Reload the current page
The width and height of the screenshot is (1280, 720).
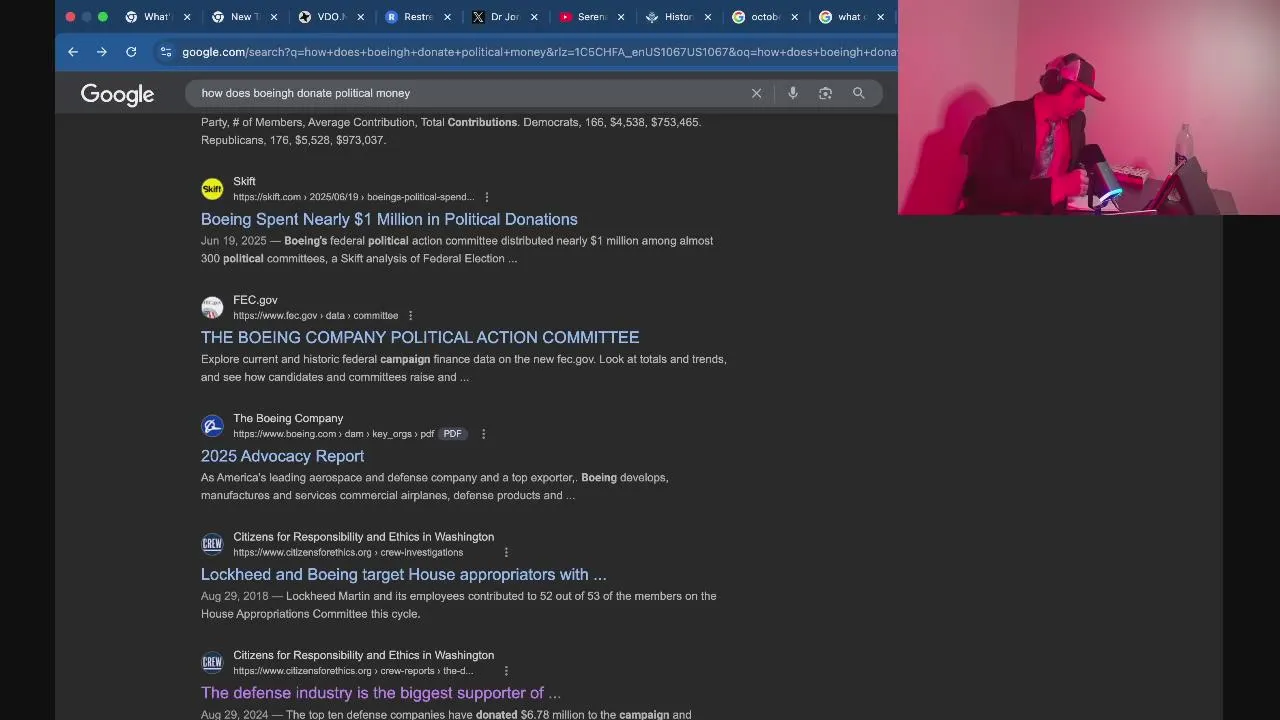point(131,52)
